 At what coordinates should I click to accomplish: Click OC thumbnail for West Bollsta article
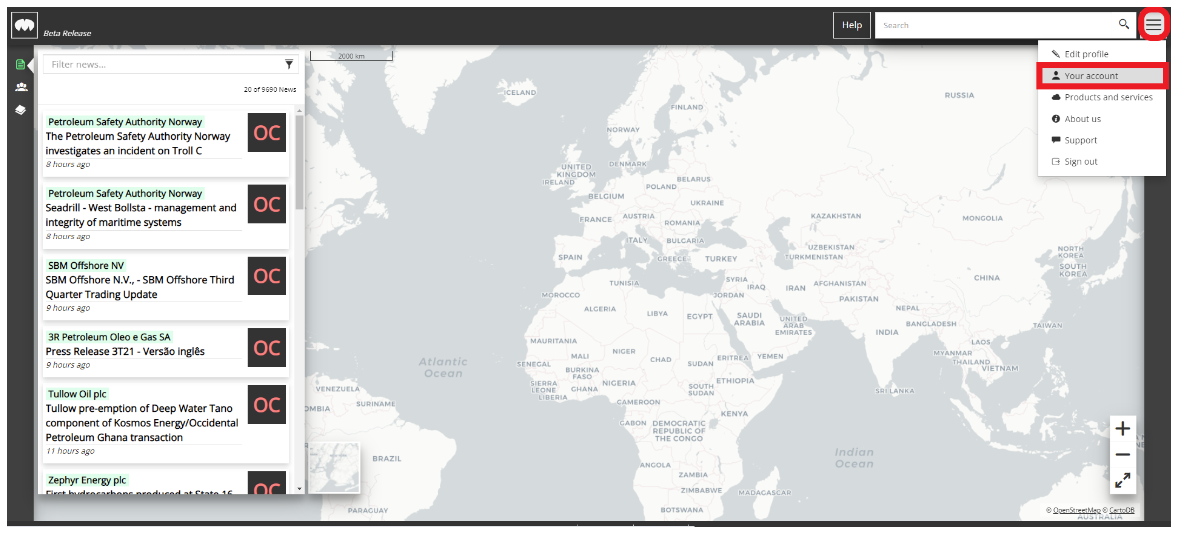[267, 204]
